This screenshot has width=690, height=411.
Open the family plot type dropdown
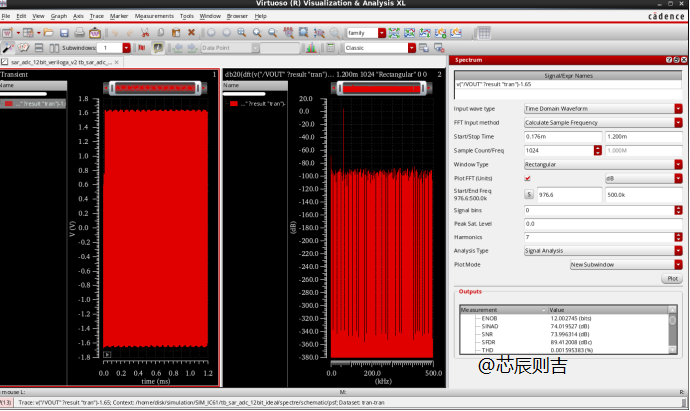[x=382, y=33]
